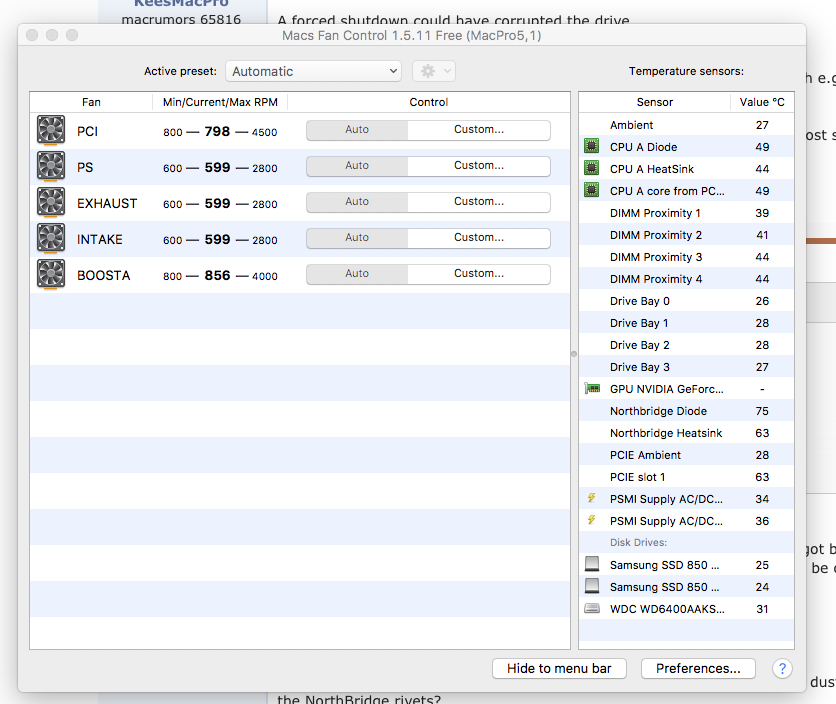The height and width of the screenshot is (704, 836).
Task: Select the Drive Bay 2 sensor row
Action: coord(686,345)
